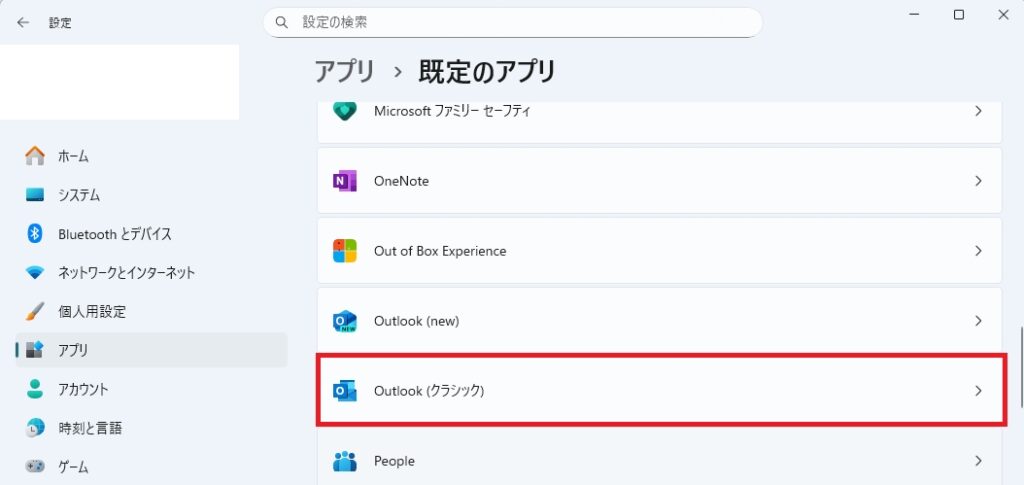Image resolution: width=1024 pixels, height=485 pixels.
Task: Click the OneNote app icon
Action: coord(344,181)
